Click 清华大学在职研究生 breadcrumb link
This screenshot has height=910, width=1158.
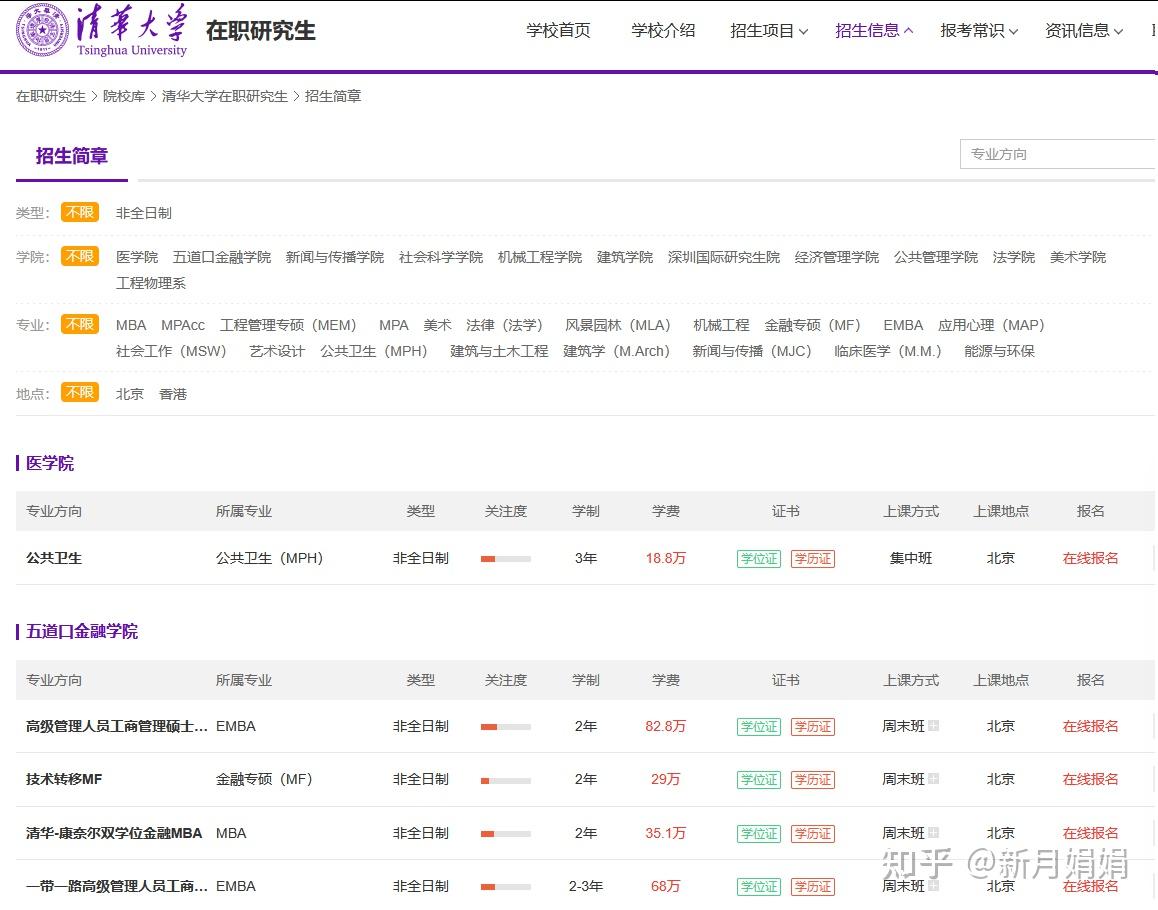225,96
